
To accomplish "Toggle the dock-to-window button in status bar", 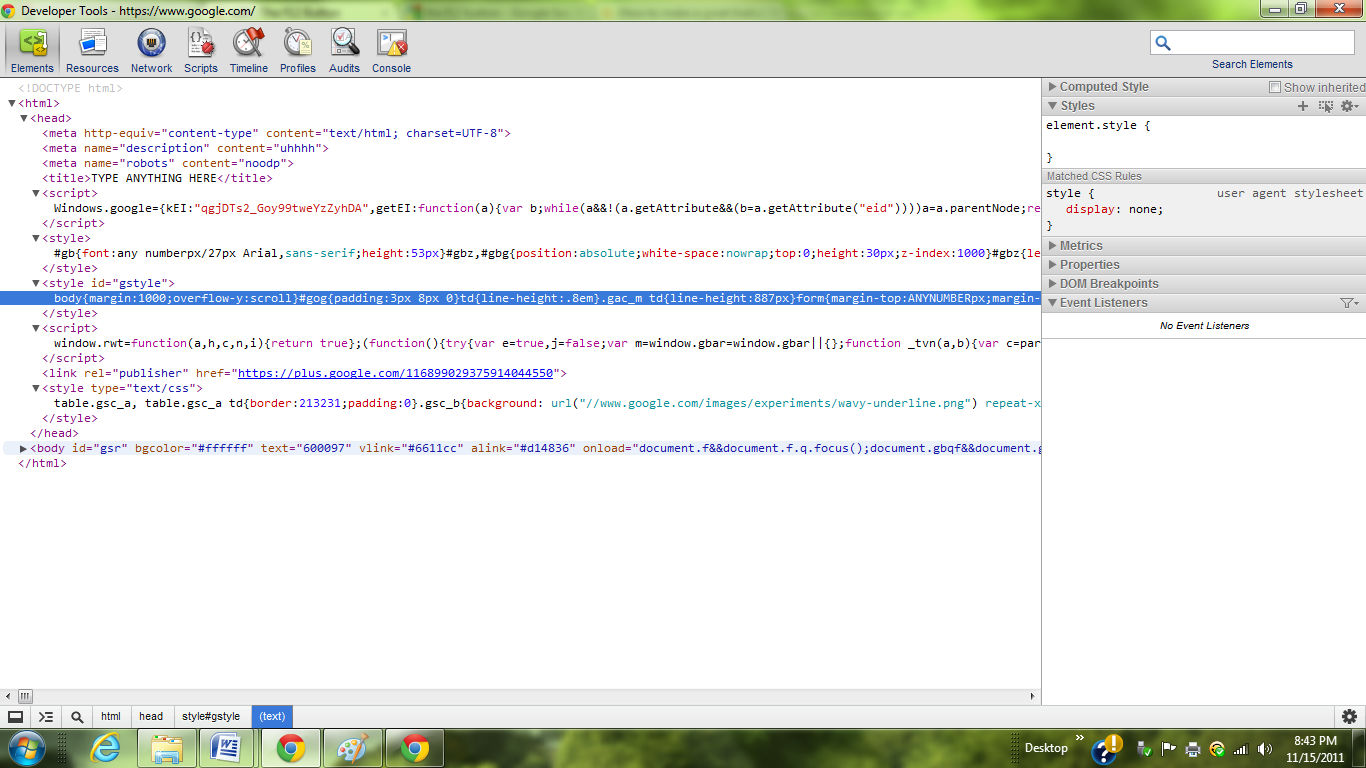I will click(15, 716).
